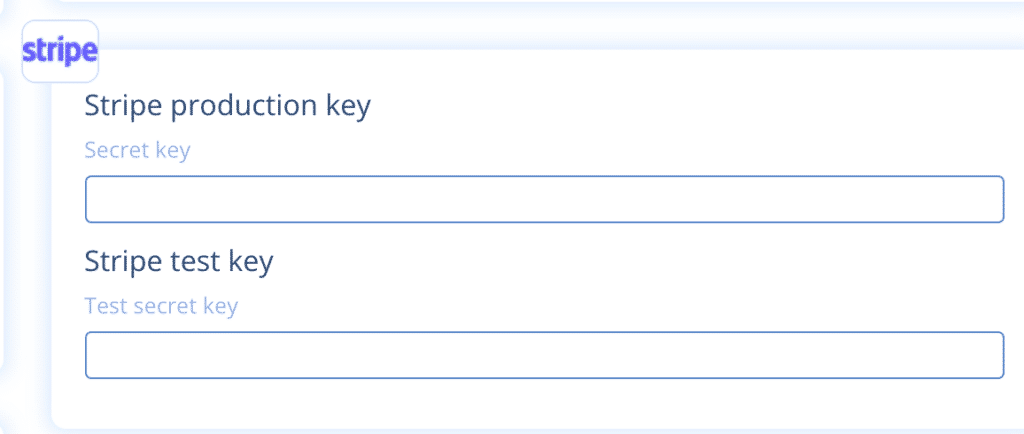Click the 'Secret key' field label

pyautogui.click(x=137, y=151)
